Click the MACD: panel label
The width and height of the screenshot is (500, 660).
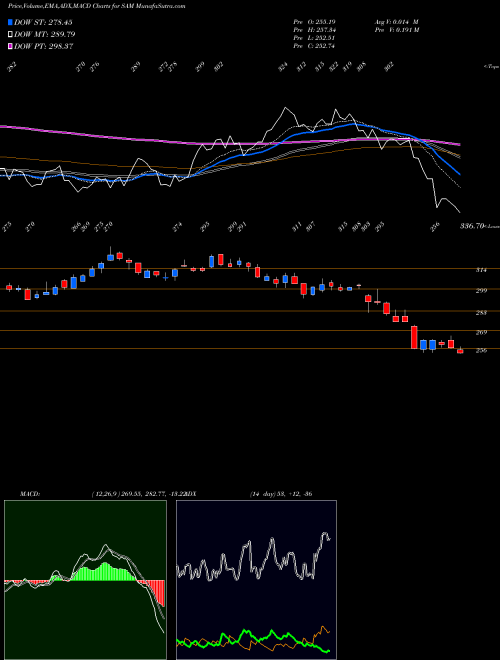tap(29, 494)
